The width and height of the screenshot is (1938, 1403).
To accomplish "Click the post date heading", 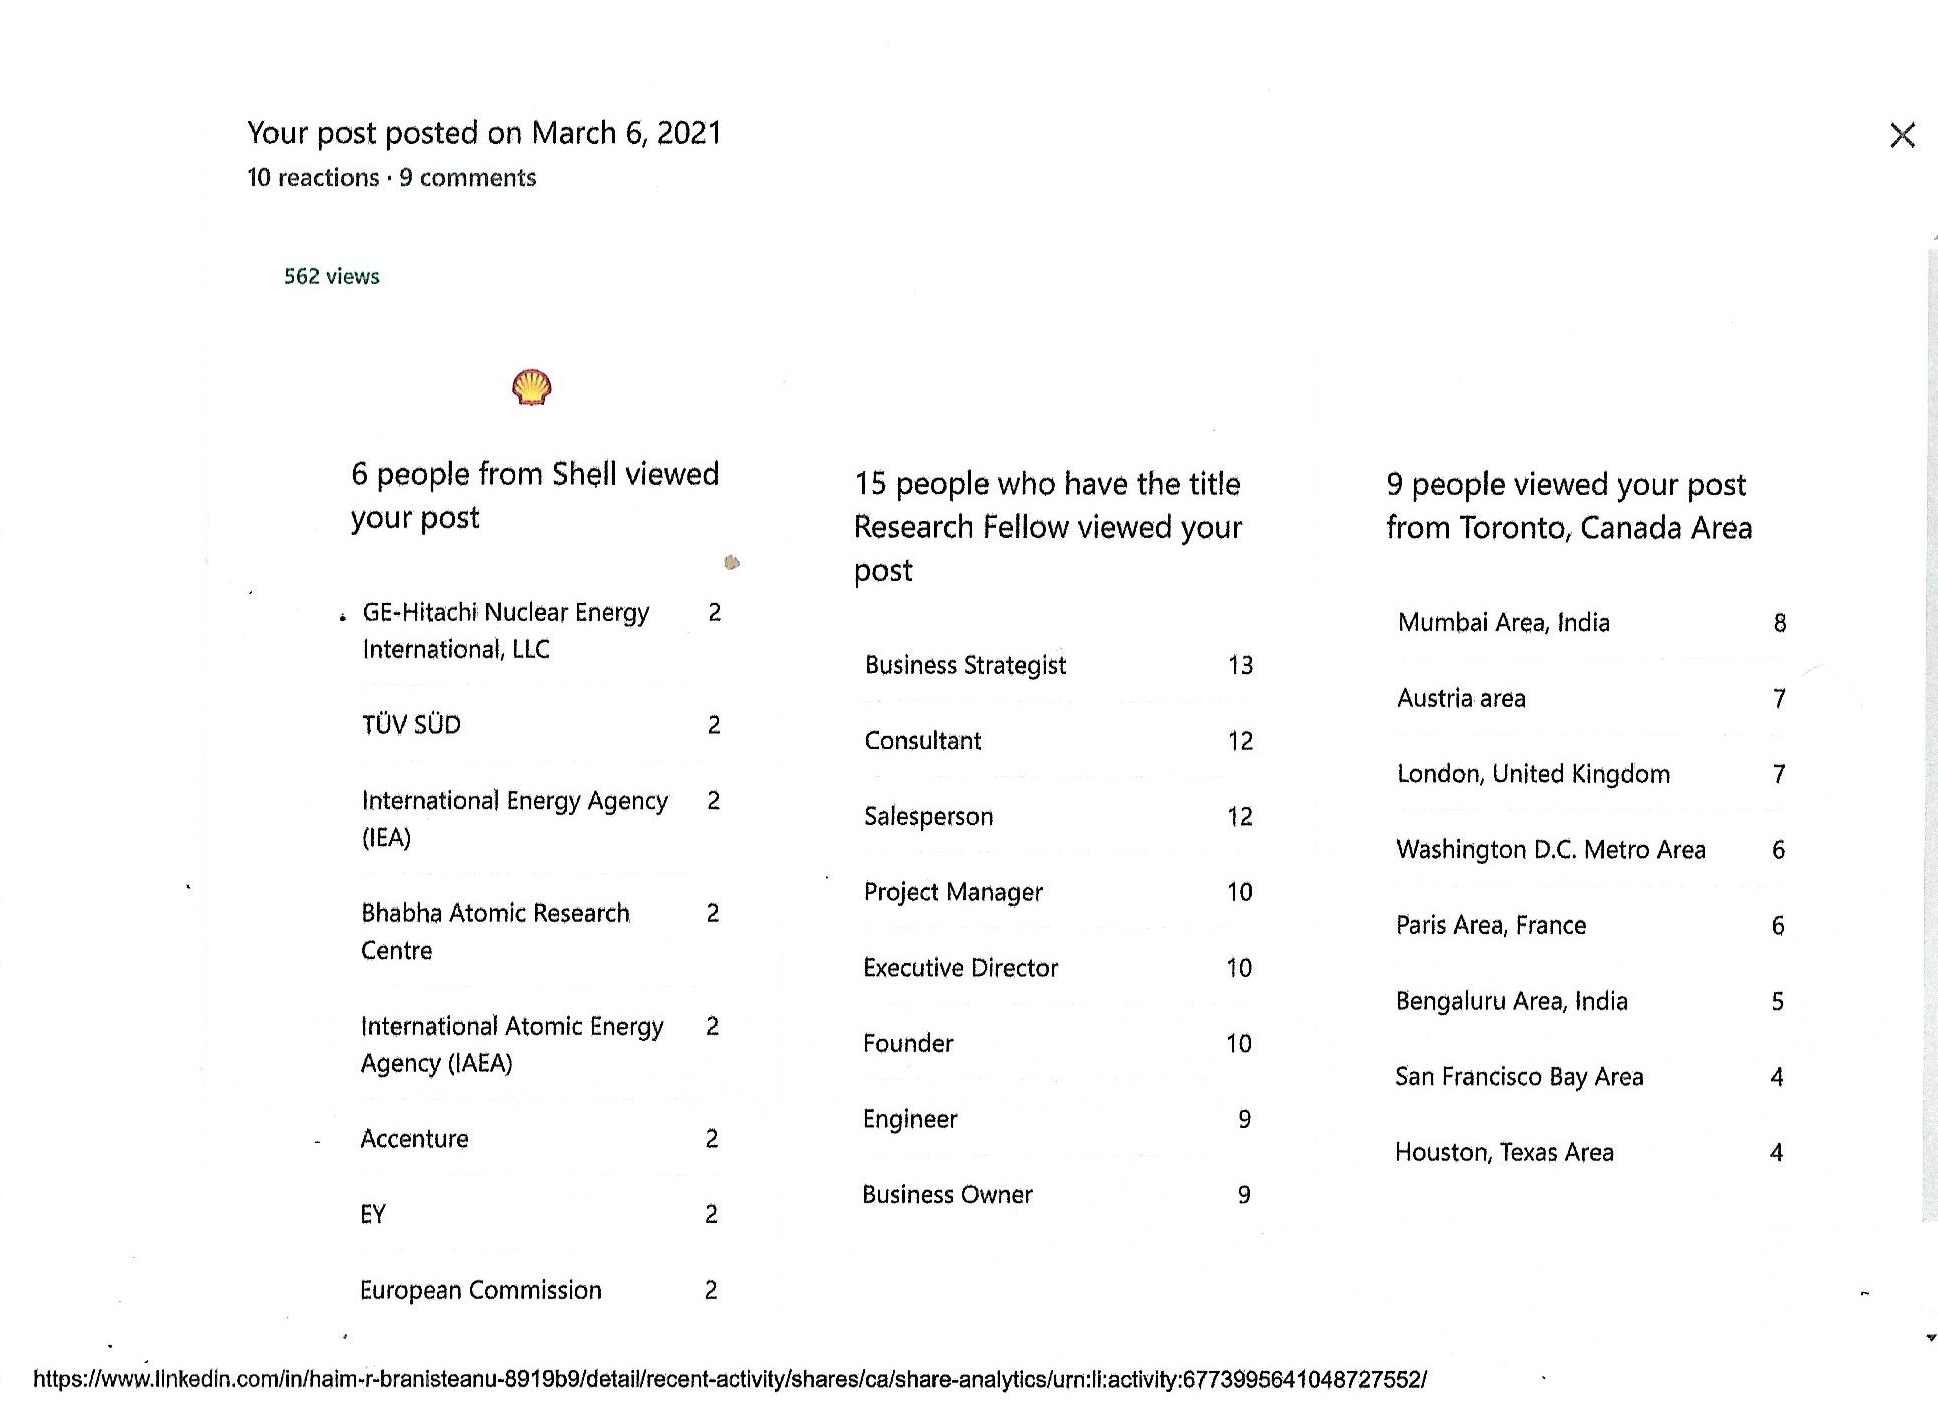I will coord(484,133).
